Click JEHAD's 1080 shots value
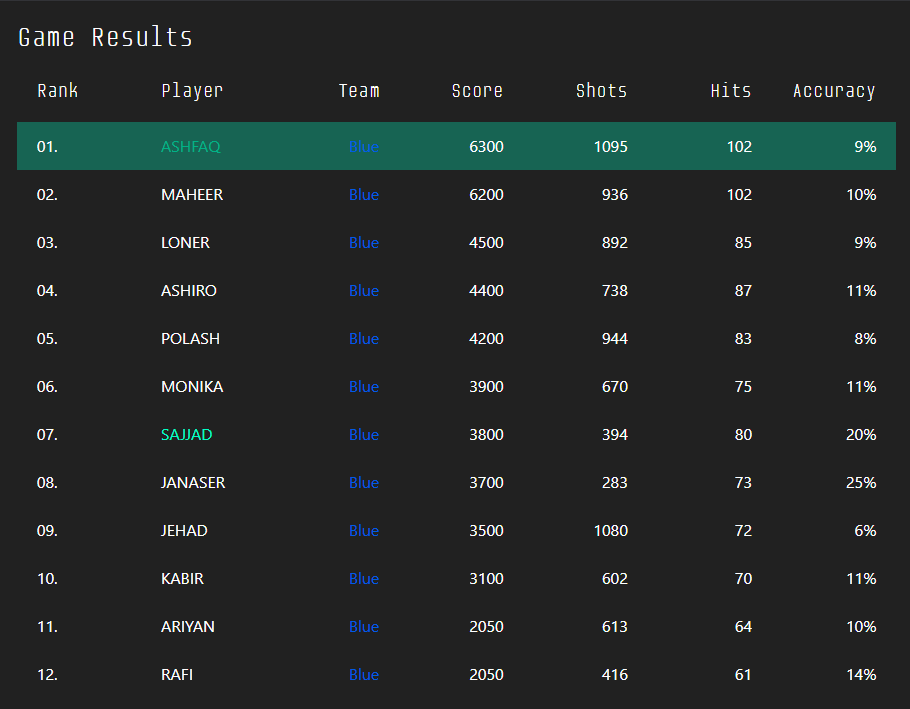Image resolution: width=910 pixels, height=709 pixels. 611,531
